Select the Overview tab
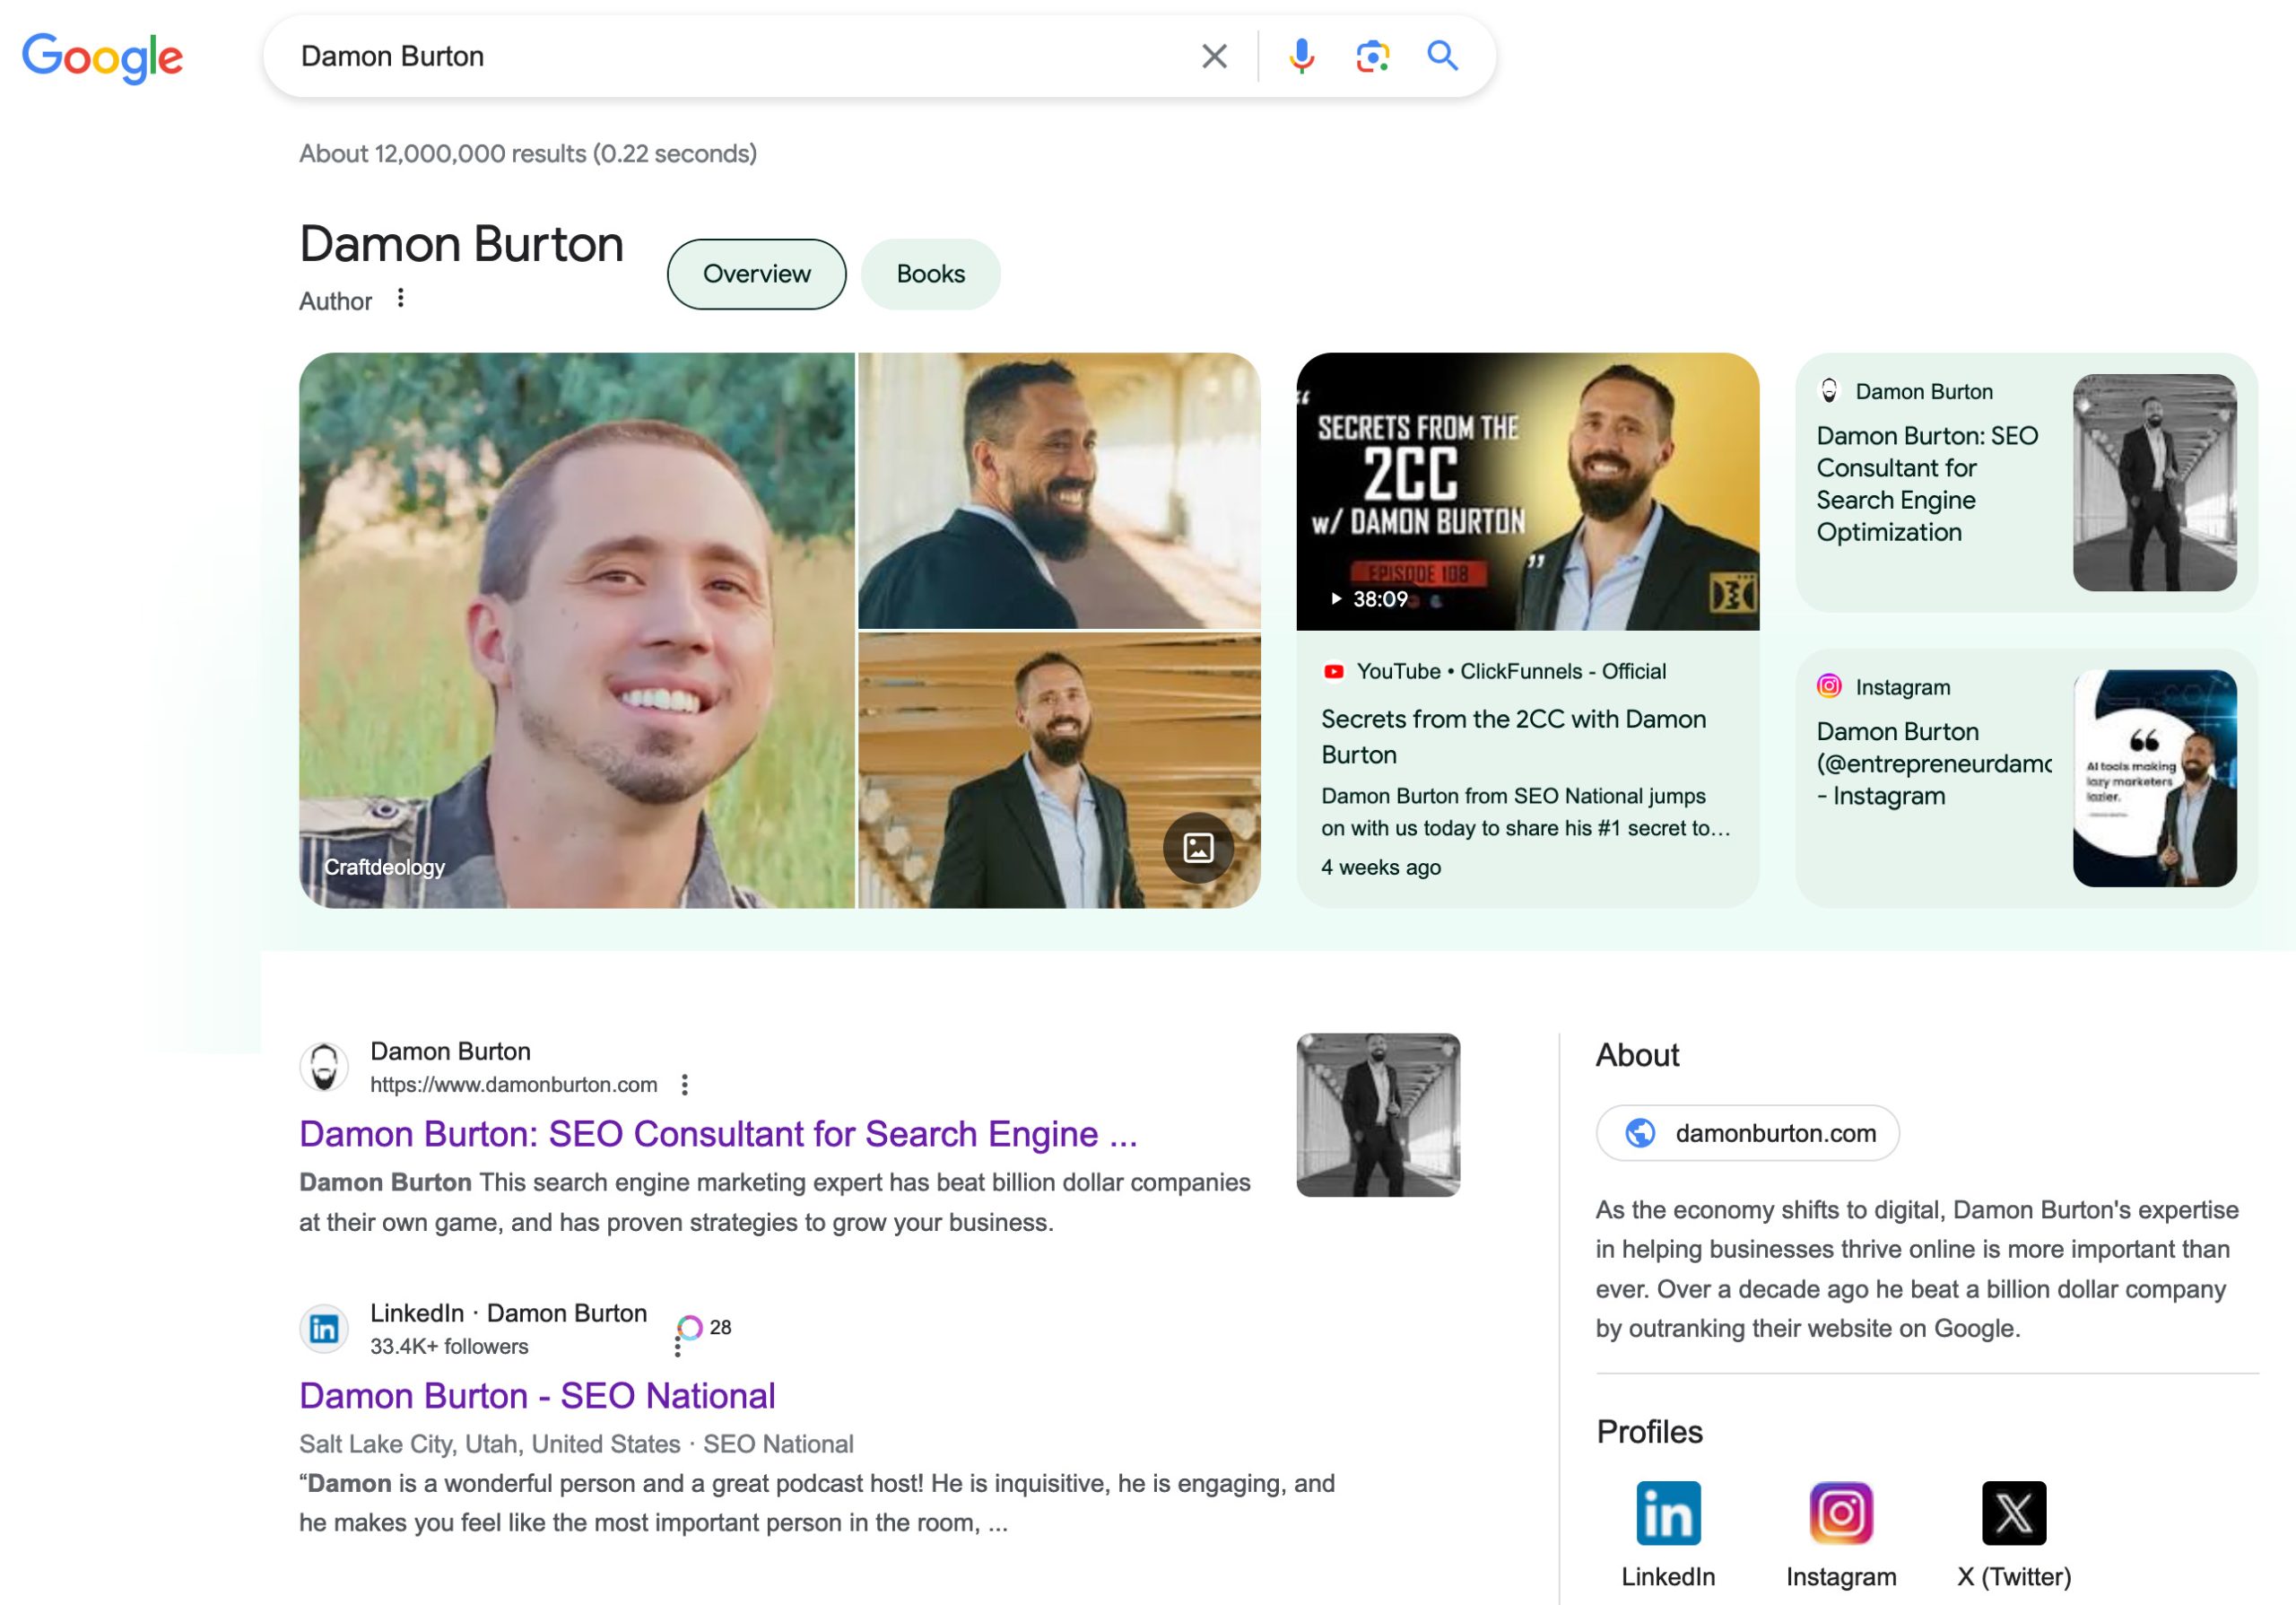Image resolution: width=2296 pixels, height=1605 pixels. click(756, 274)
